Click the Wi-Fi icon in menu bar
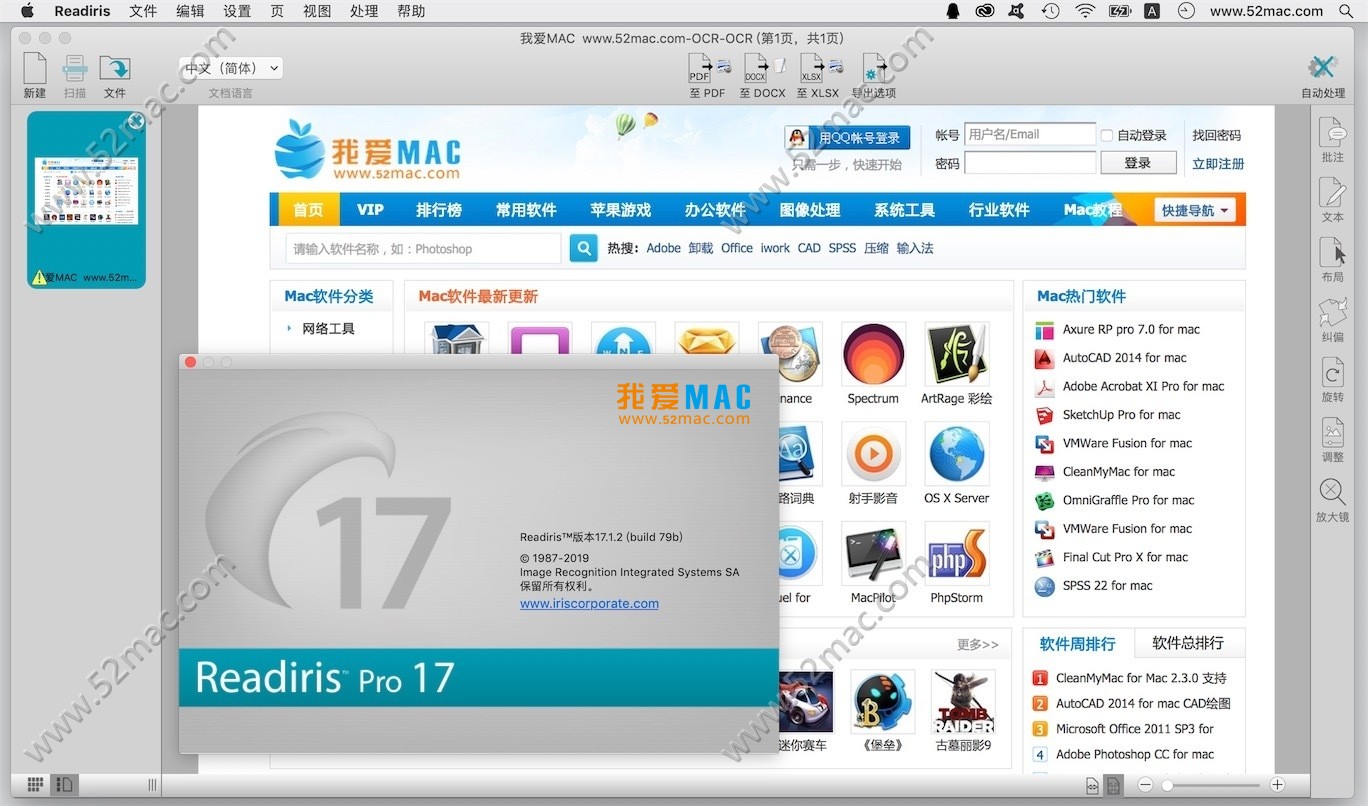Viewport: 1368px width, 806px height. (x=1085, y=11)
